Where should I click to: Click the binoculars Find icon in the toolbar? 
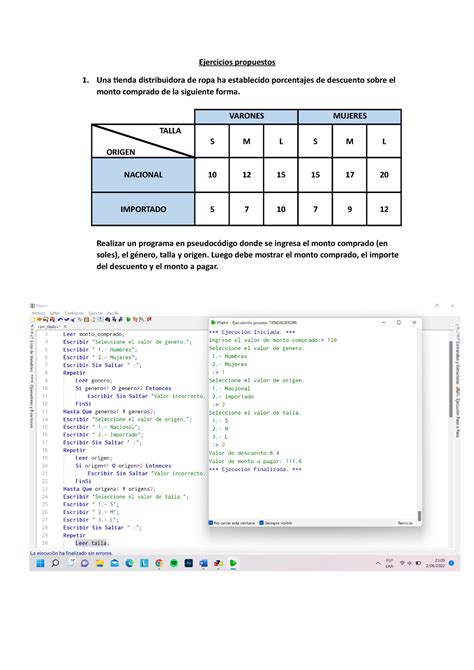[107, 320]
